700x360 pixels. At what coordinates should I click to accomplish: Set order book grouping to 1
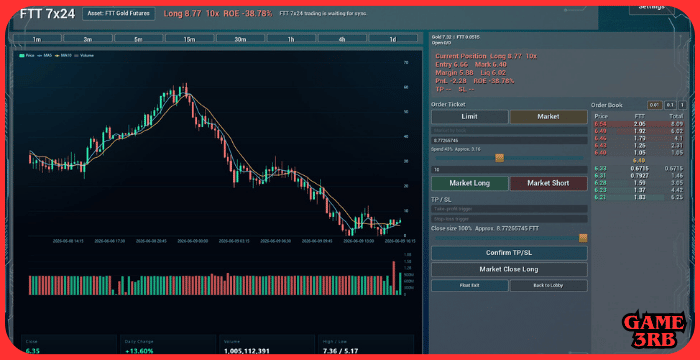682,105
